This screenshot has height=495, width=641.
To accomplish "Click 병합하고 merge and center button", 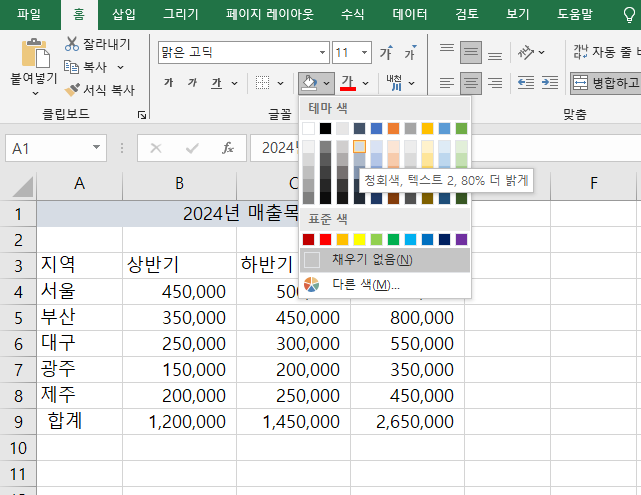I will tap(606, 83).
